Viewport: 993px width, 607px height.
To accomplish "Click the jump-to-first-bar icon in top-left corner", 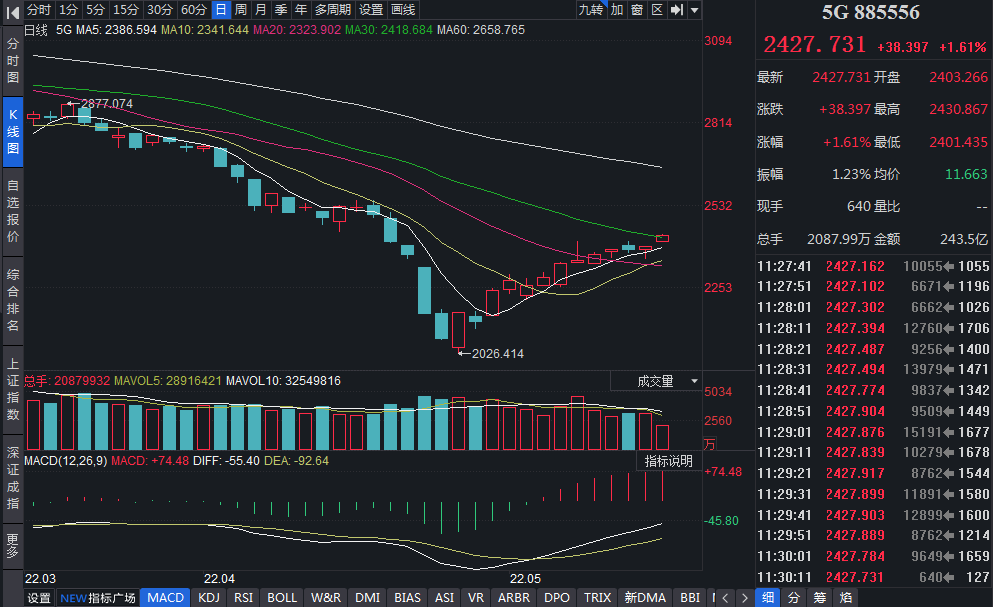I will point(12,10).
